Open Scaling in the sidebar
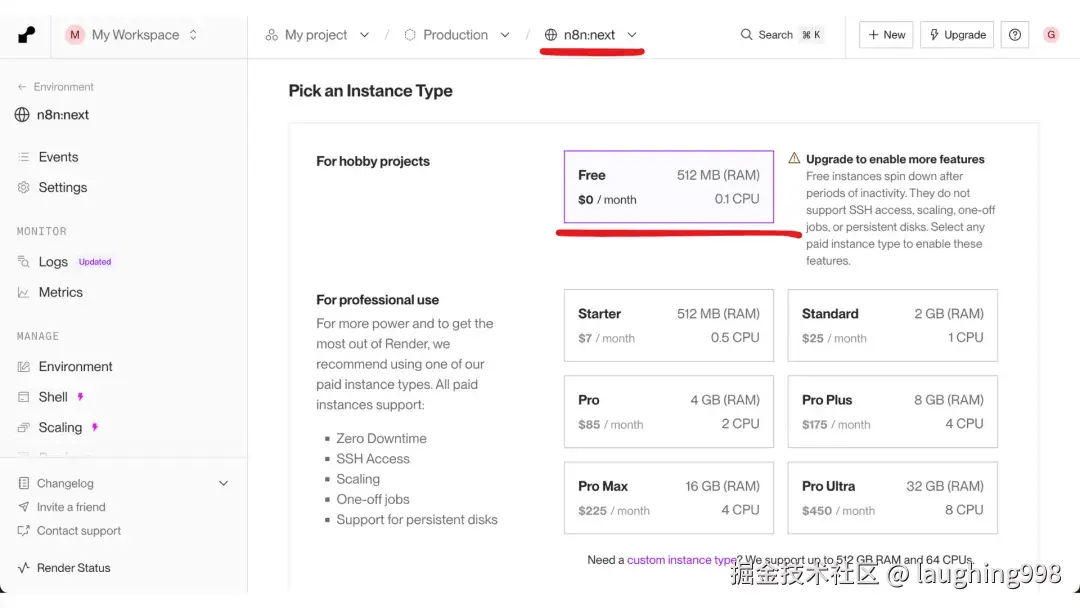Viewport: 1080px width, 608px height. [x=60, y=427]
